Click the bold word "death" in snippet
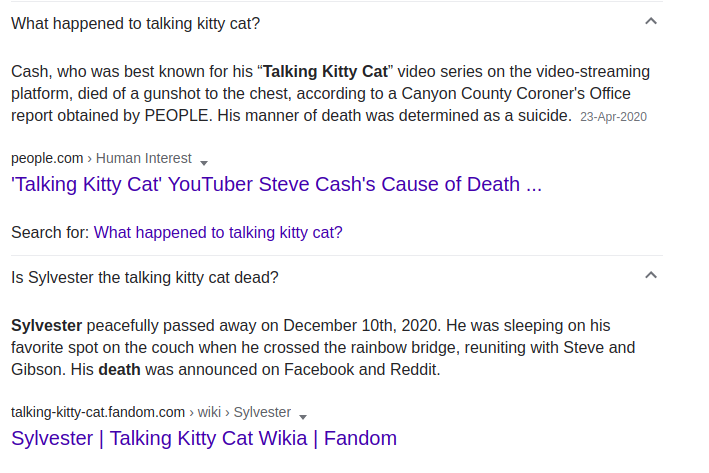709x473 pixels. click(119, 369)
